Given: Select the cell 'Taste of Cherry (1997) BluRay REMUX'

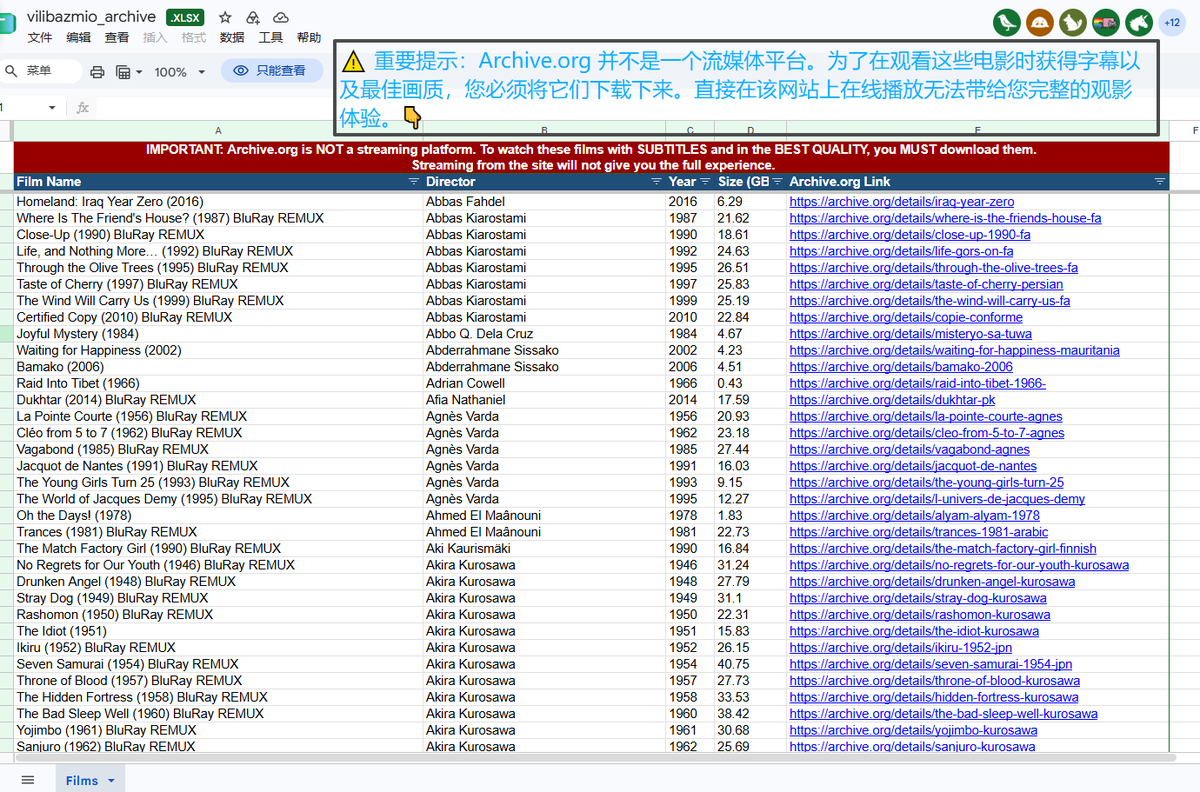Looking at the screenshot, I should point(218,285).
